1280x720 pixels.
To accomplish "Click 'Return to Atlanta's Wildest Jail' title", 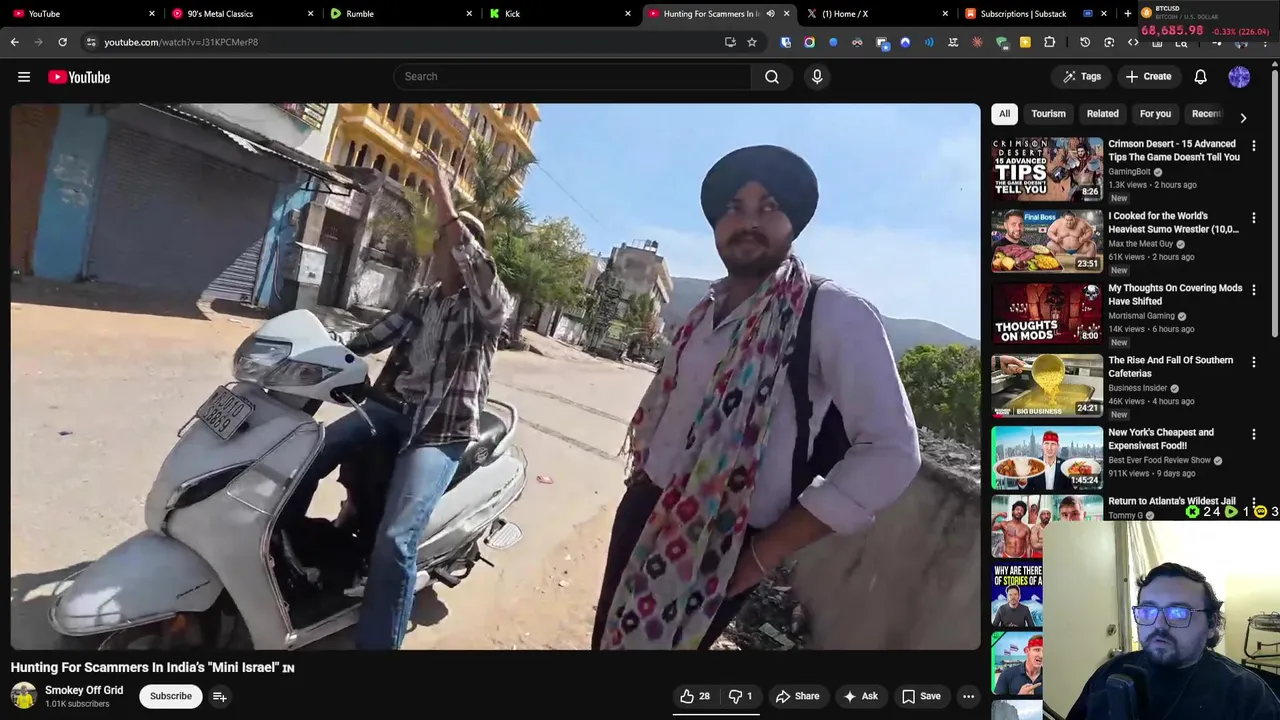I will [1172, 501].
